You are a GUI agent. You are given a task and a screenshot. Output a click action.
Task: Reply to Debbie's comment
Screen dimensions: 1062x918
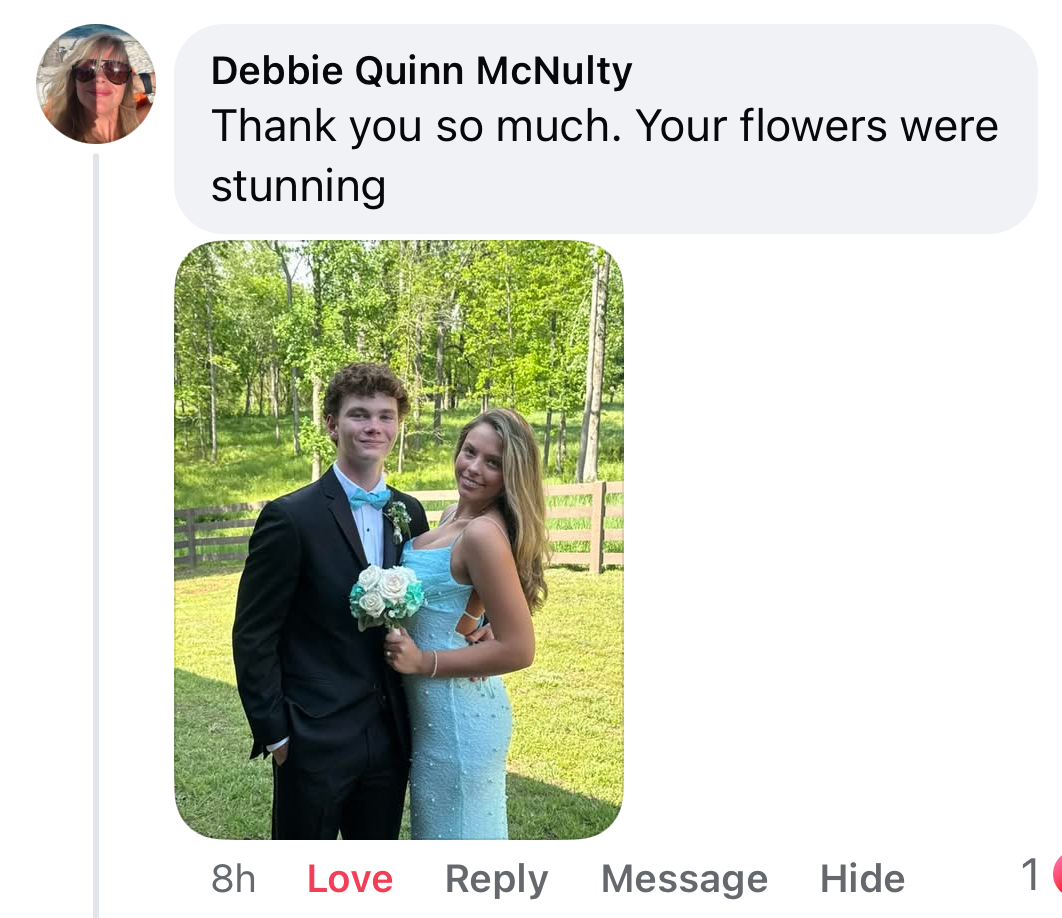(496, 879)
